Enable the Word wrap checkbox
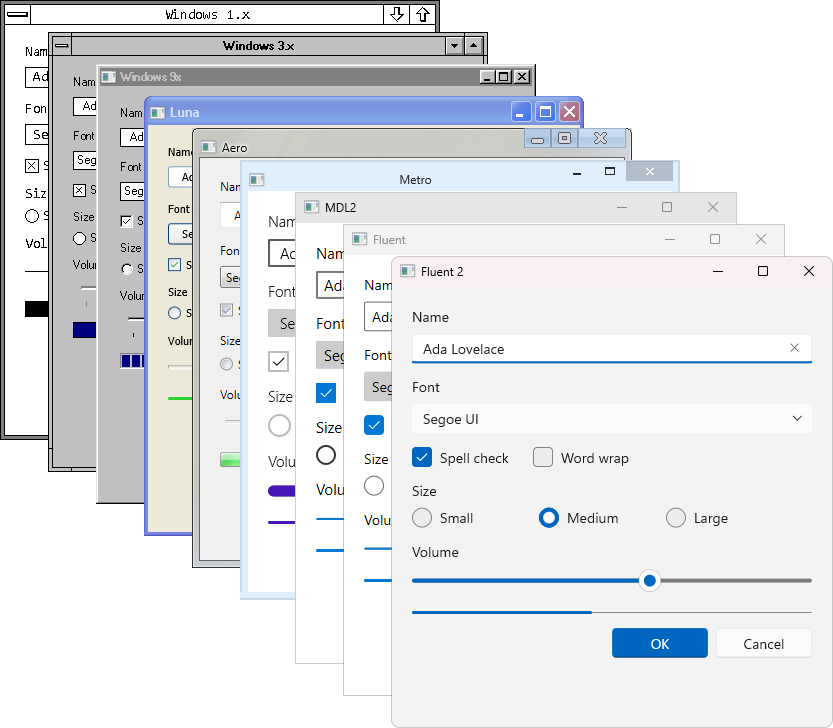The width and height of the screenshot is (833, 728). pos(543,457)
